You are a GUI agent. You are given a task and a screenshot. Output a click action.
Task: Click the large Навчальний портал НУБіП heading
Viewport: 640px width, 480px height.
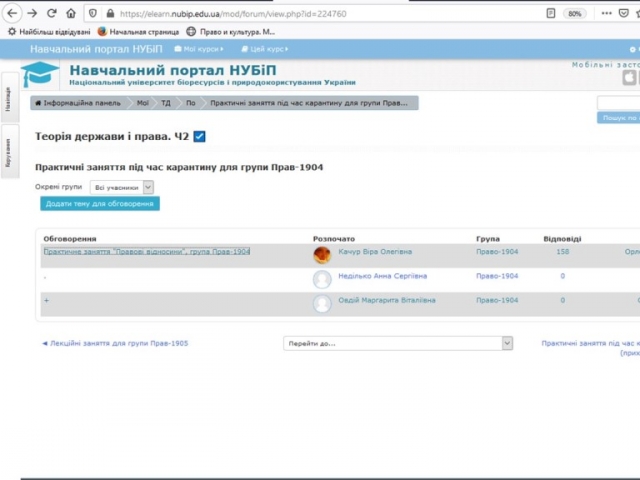point(173,70)
